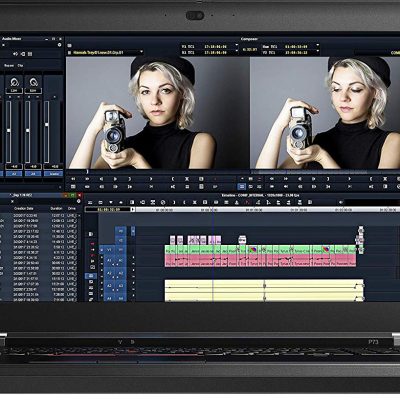Screen dimensions: 400x400
Task: Adjust the first pan knob in Audio Mixer
Action: [x=14, y=82]
